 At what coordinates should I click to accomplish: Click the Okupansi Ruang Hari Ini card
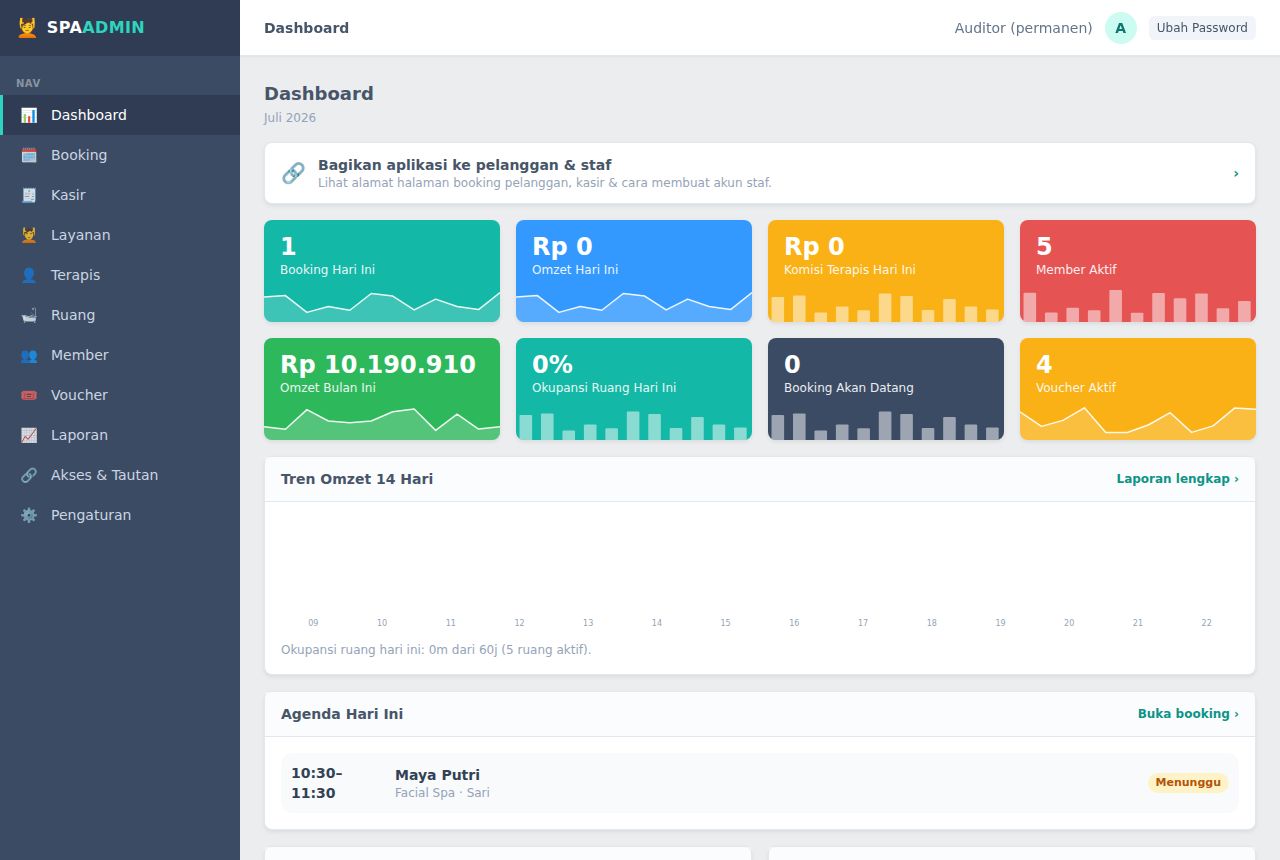tap(634, 389)
